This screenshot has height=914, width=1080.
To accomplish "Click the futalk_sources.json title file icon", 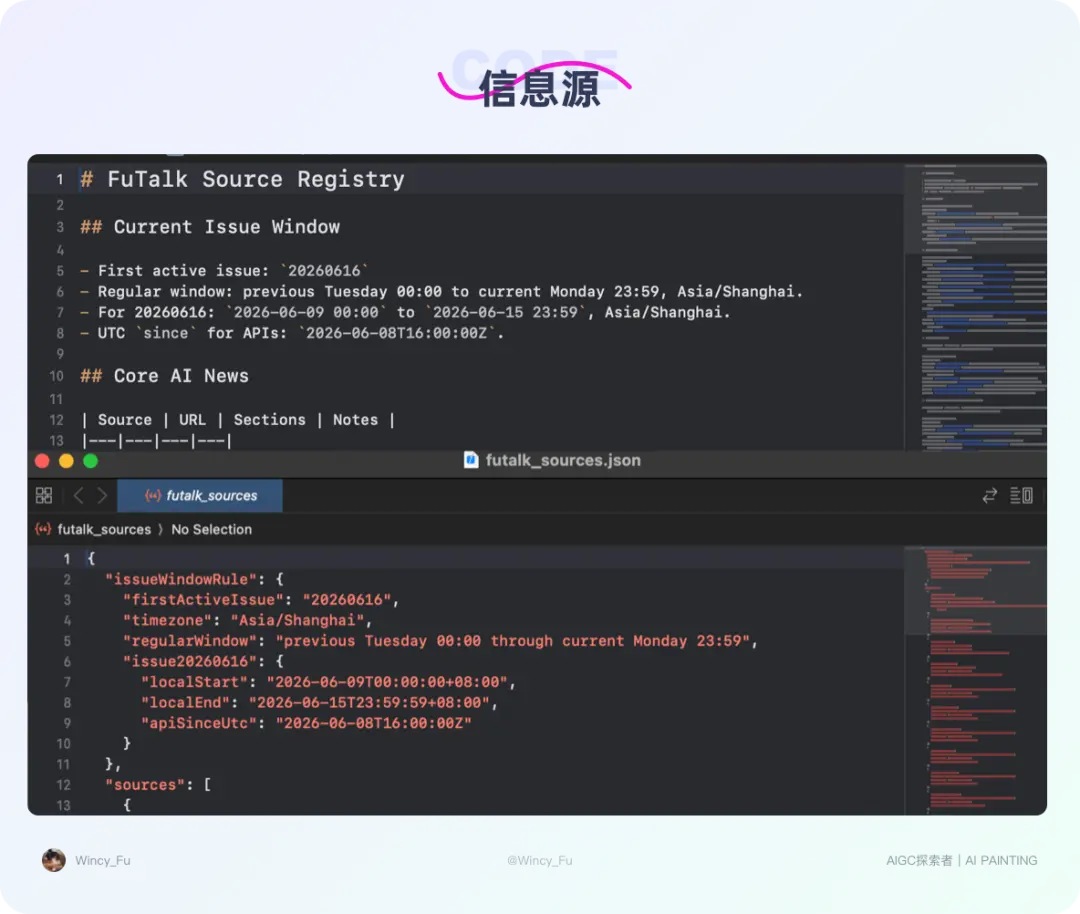I will click(x=471, y=460).
